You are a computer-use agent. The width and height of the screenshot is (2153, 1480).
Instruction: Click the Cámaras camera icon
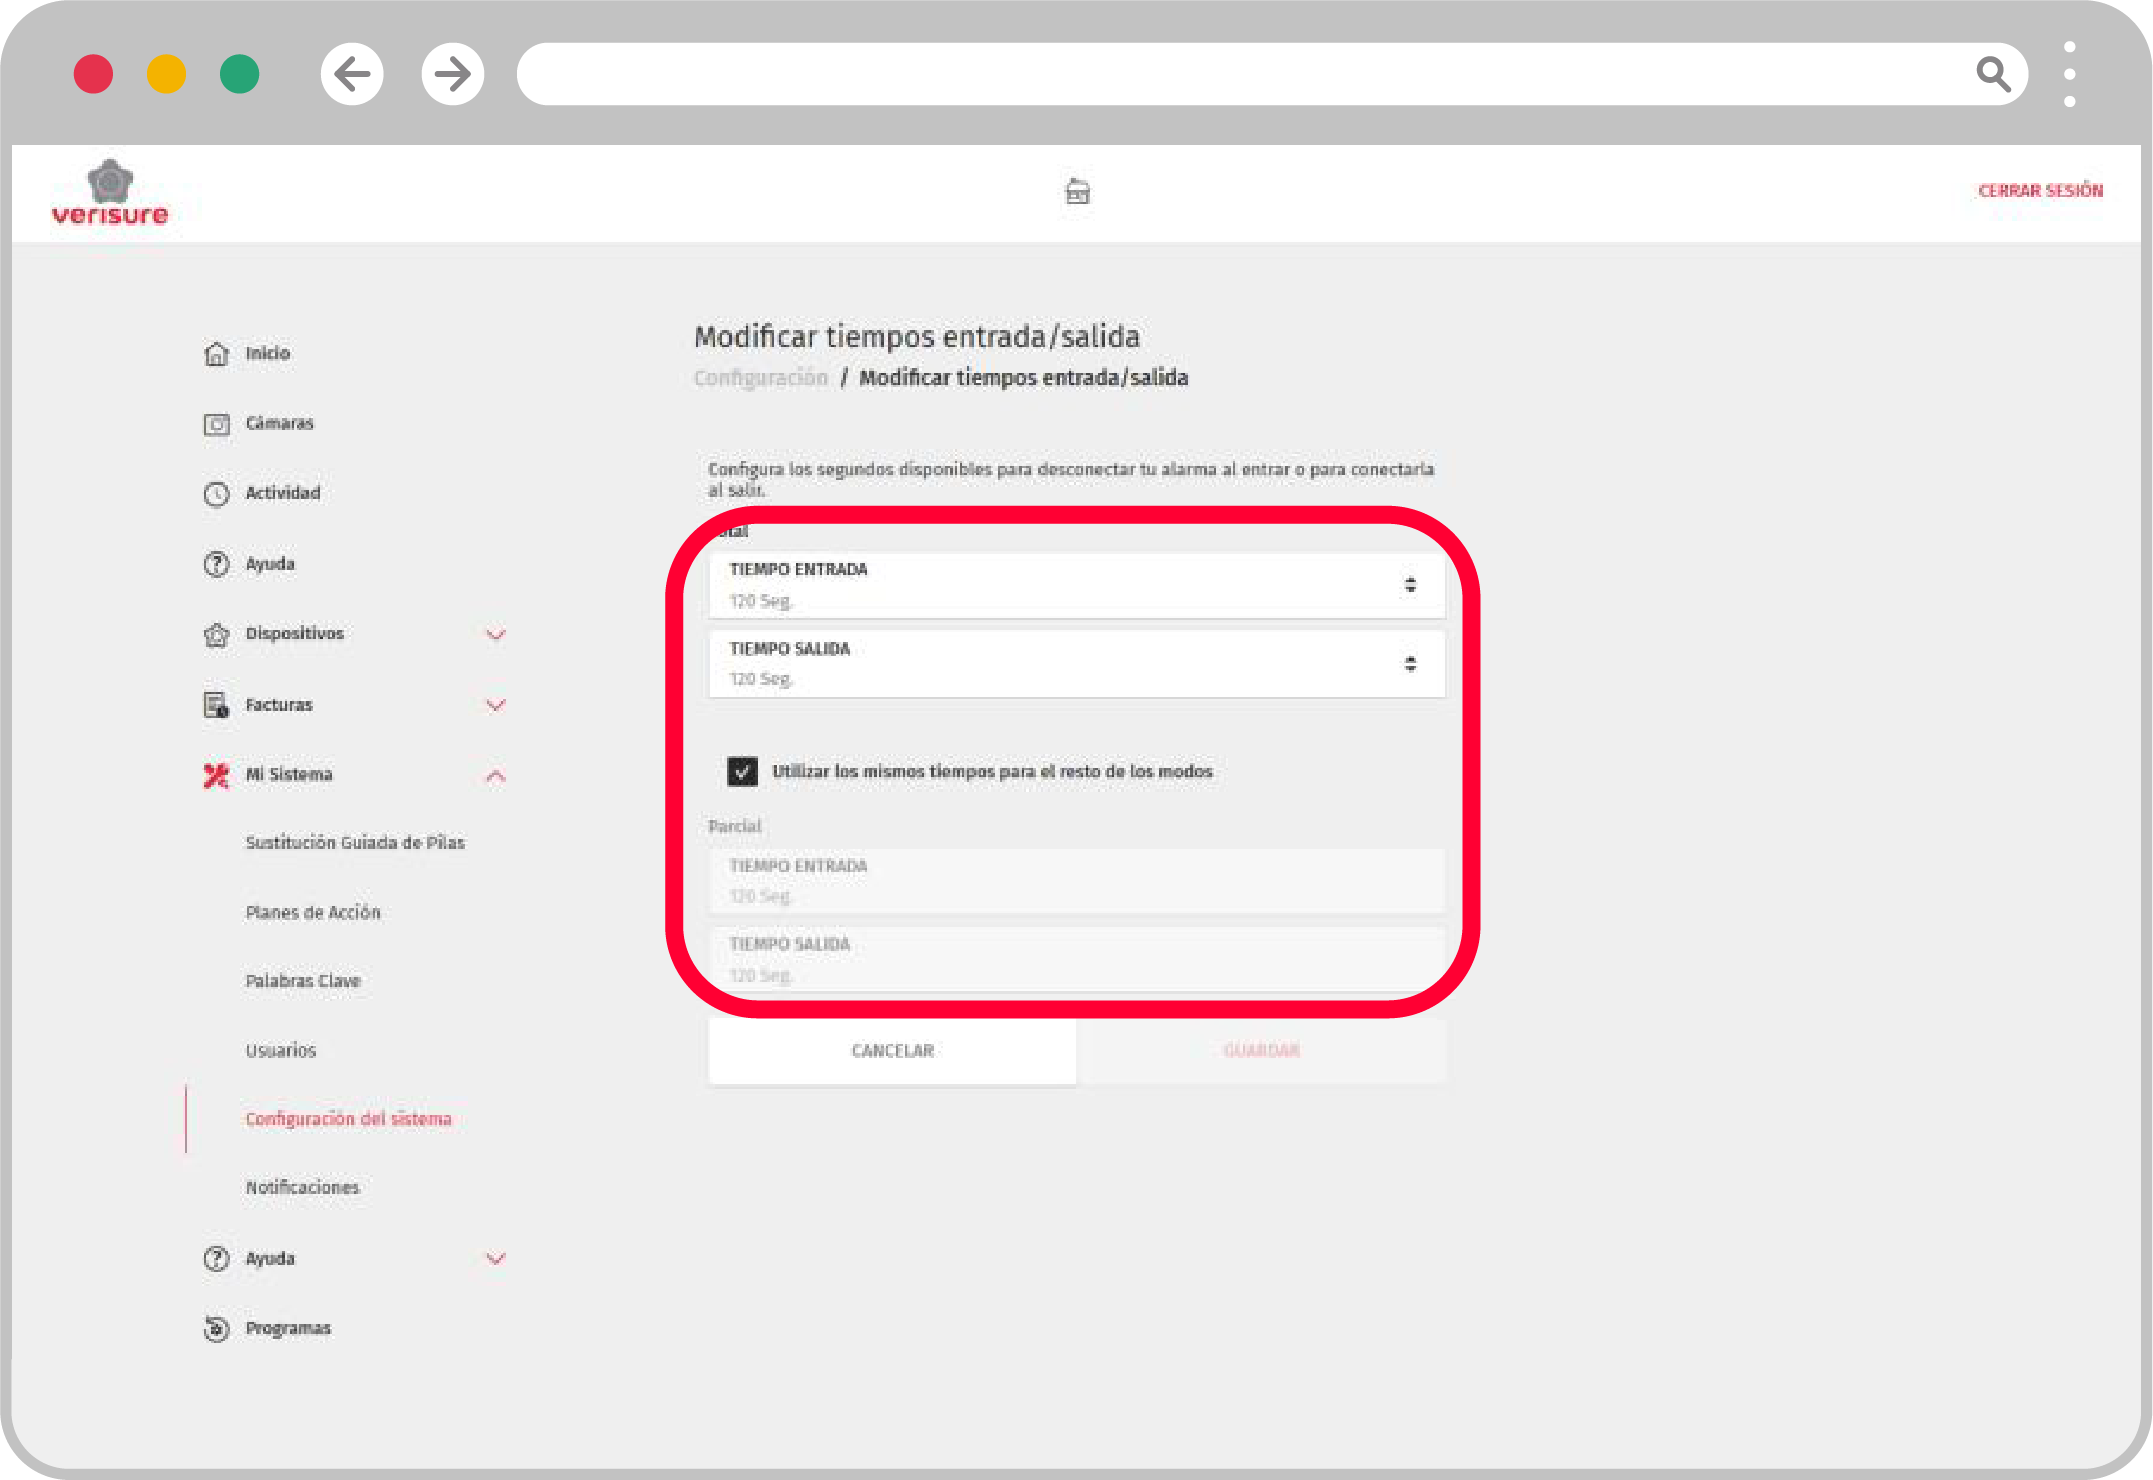[x=216, y=424]
